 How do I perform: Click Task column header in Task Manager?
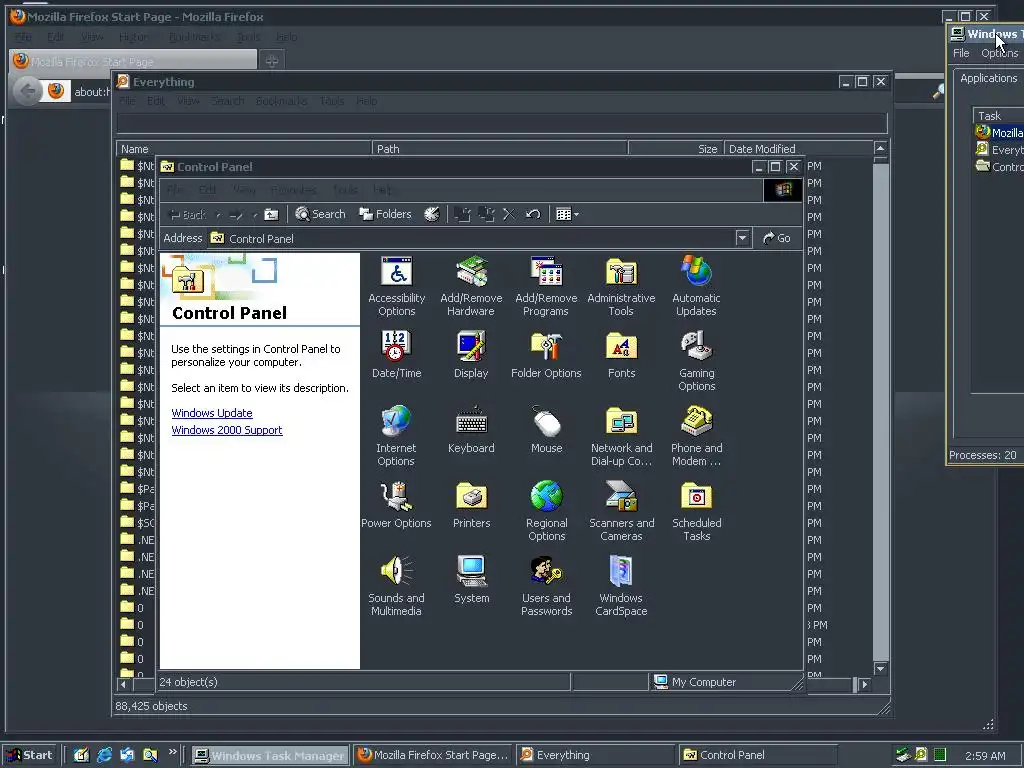[x=998, y=116]
